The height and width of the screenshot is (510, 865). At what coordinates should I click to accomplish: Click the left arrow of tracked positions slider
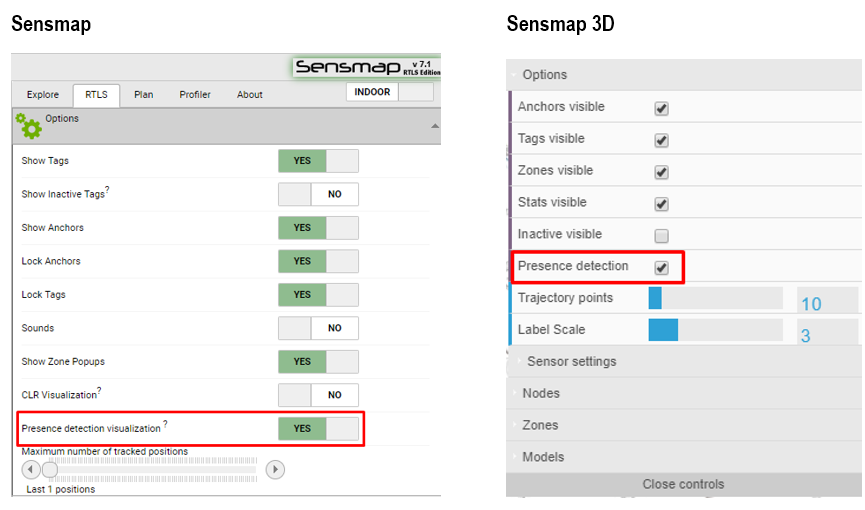point(31,470)
